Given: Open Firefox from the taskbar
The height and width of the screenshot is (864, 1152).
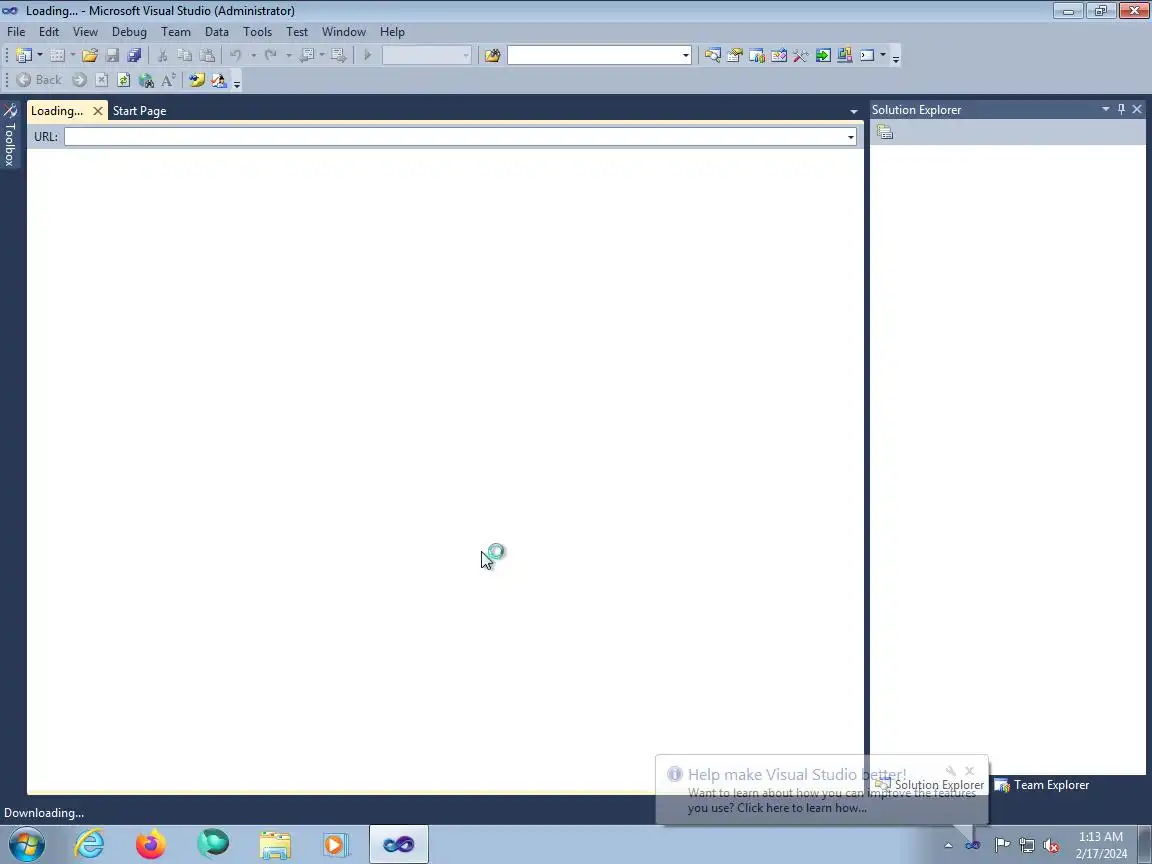Looking at the screenshot, I should pyautogui.click(x=151, y=844).
